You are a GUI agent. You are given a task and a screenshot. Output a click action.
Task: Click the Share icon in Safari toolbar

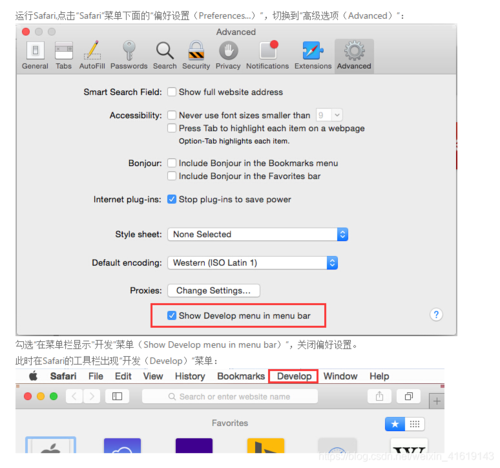click(x=379, y=396)
